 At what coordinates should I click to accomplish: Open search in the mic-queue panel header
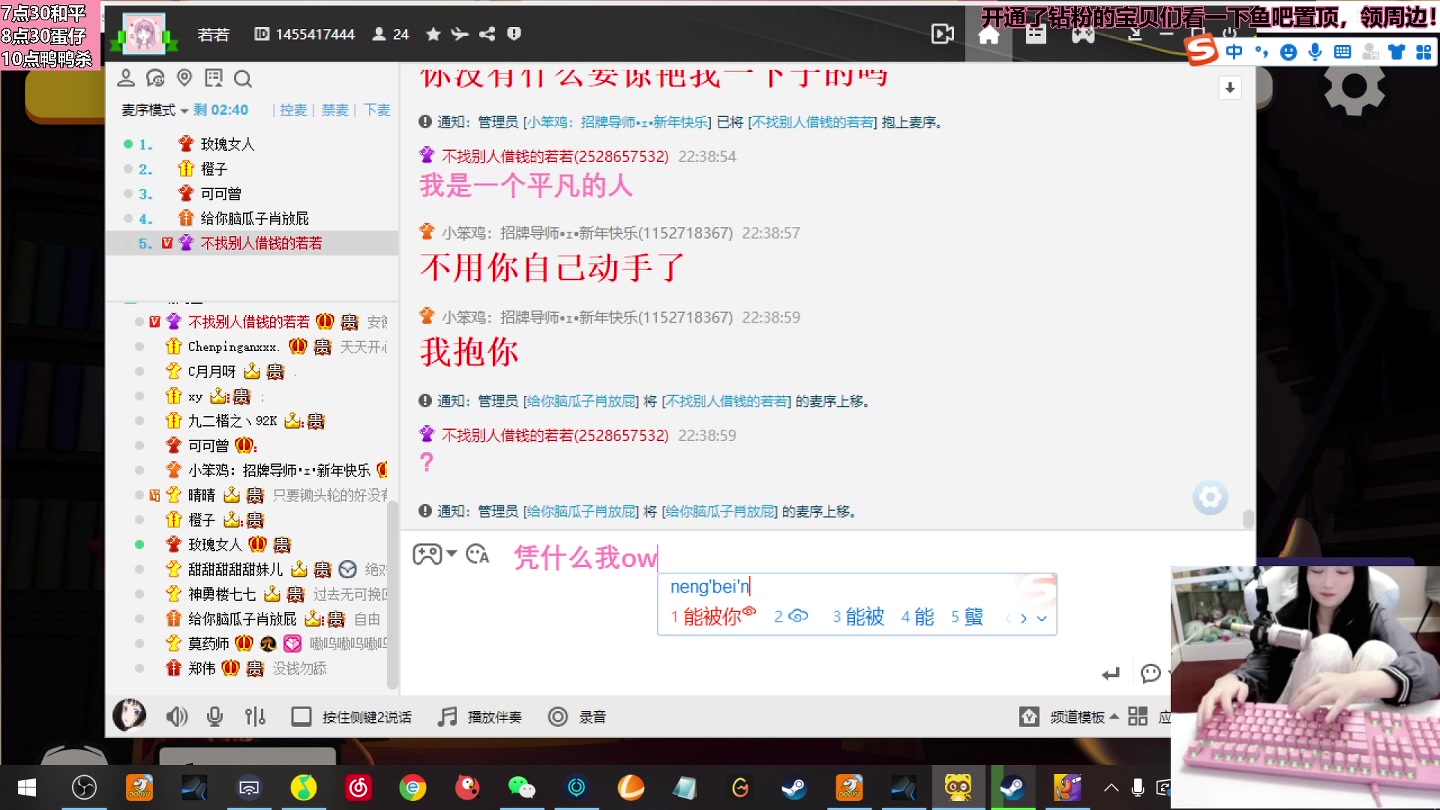point(243,78)
